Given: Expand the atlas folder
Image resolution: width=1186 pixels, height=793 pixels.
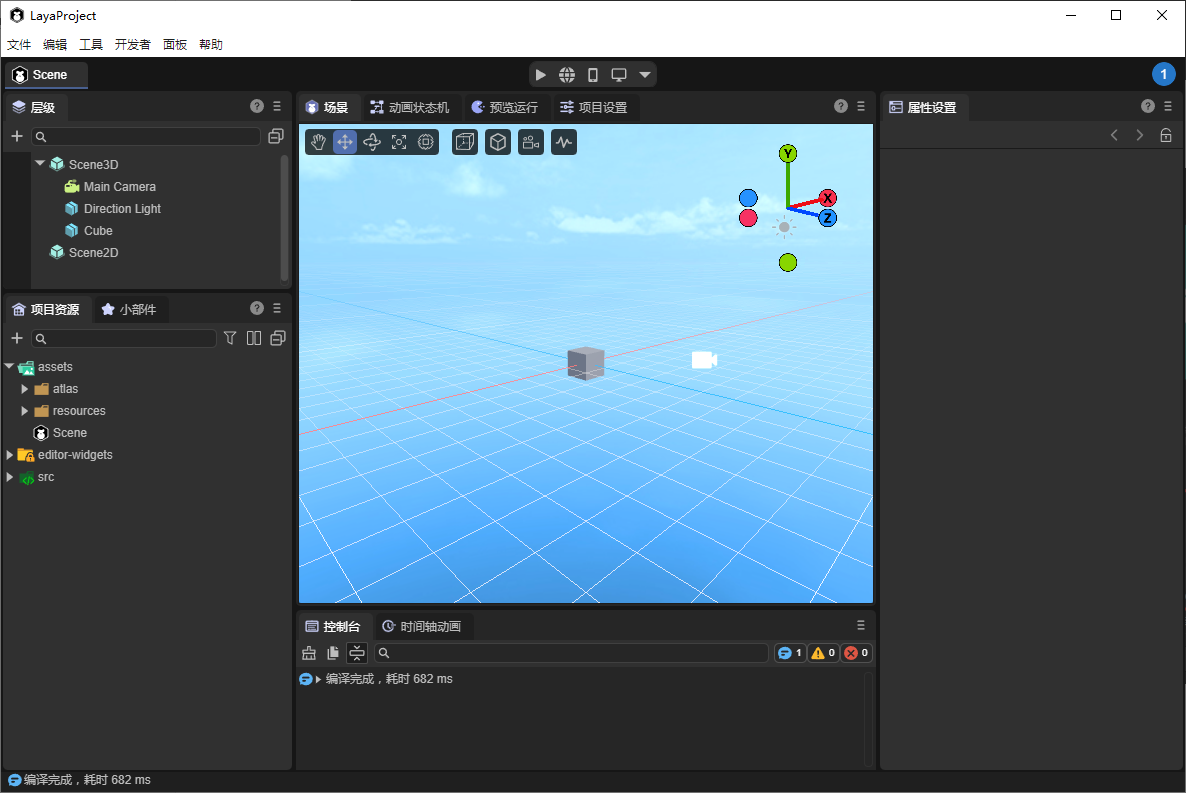Looking at the screenshot, I should coord(25,388).
